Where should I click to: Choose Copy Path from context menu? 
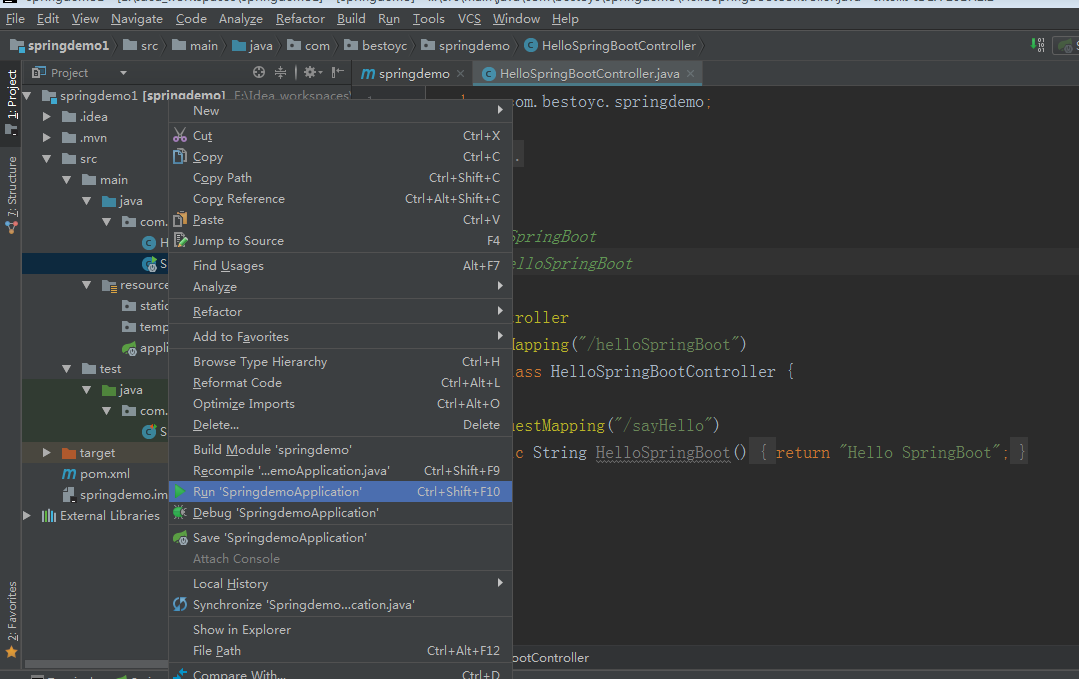(x=341, y=177)
